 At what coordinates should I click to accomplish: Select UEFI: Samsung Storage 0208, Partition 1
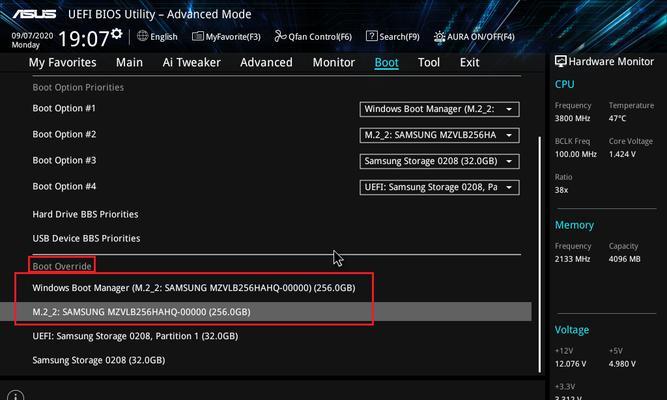coord(135,336)
